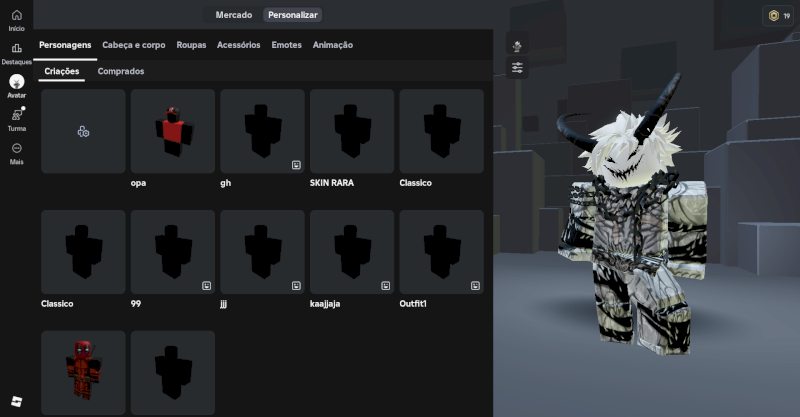
Task: Open Avatar section in sidebar
Action: [x=16, y=87]
